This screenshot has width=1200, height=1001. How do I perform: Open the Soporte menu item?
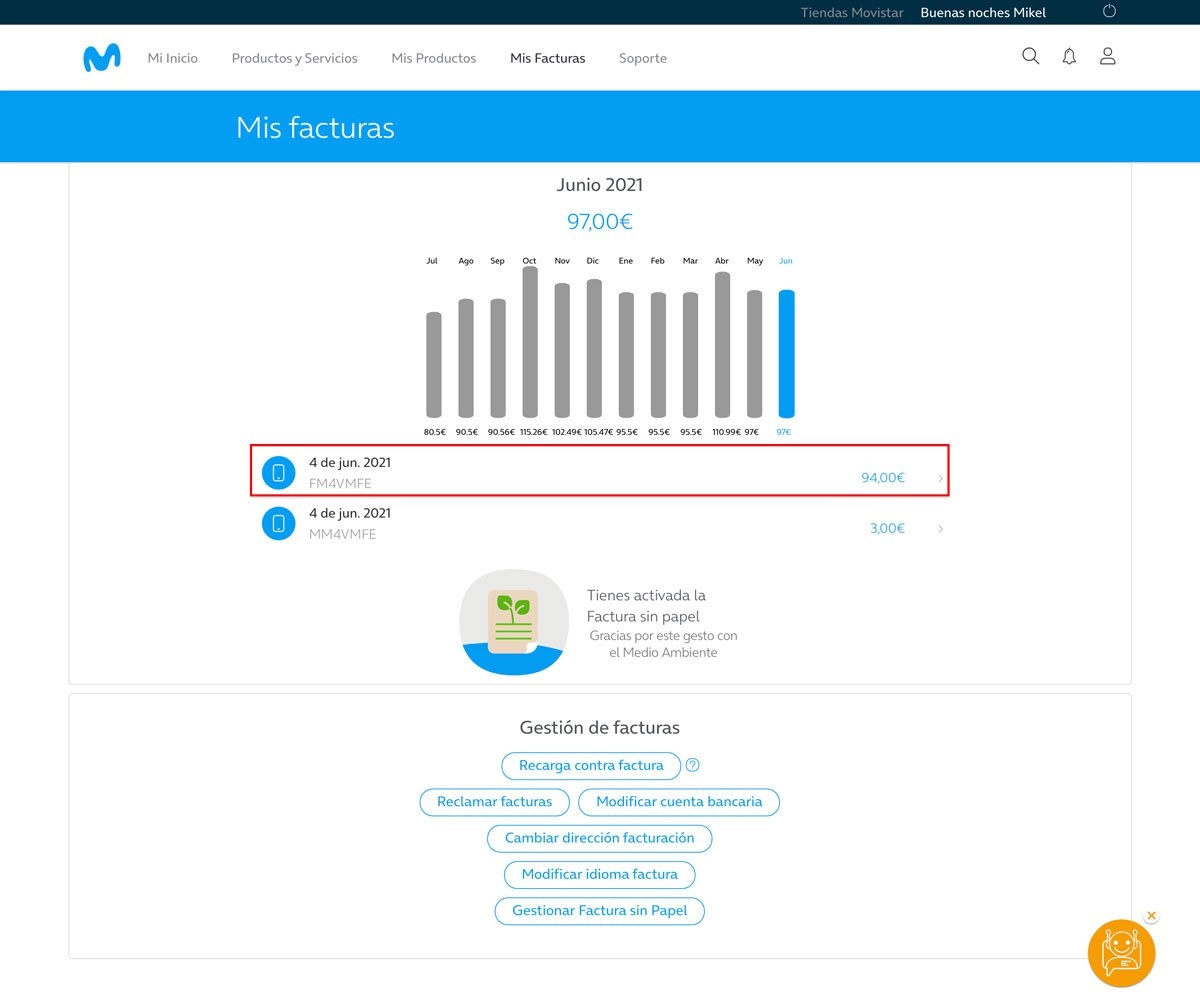(x=642, y=58)
